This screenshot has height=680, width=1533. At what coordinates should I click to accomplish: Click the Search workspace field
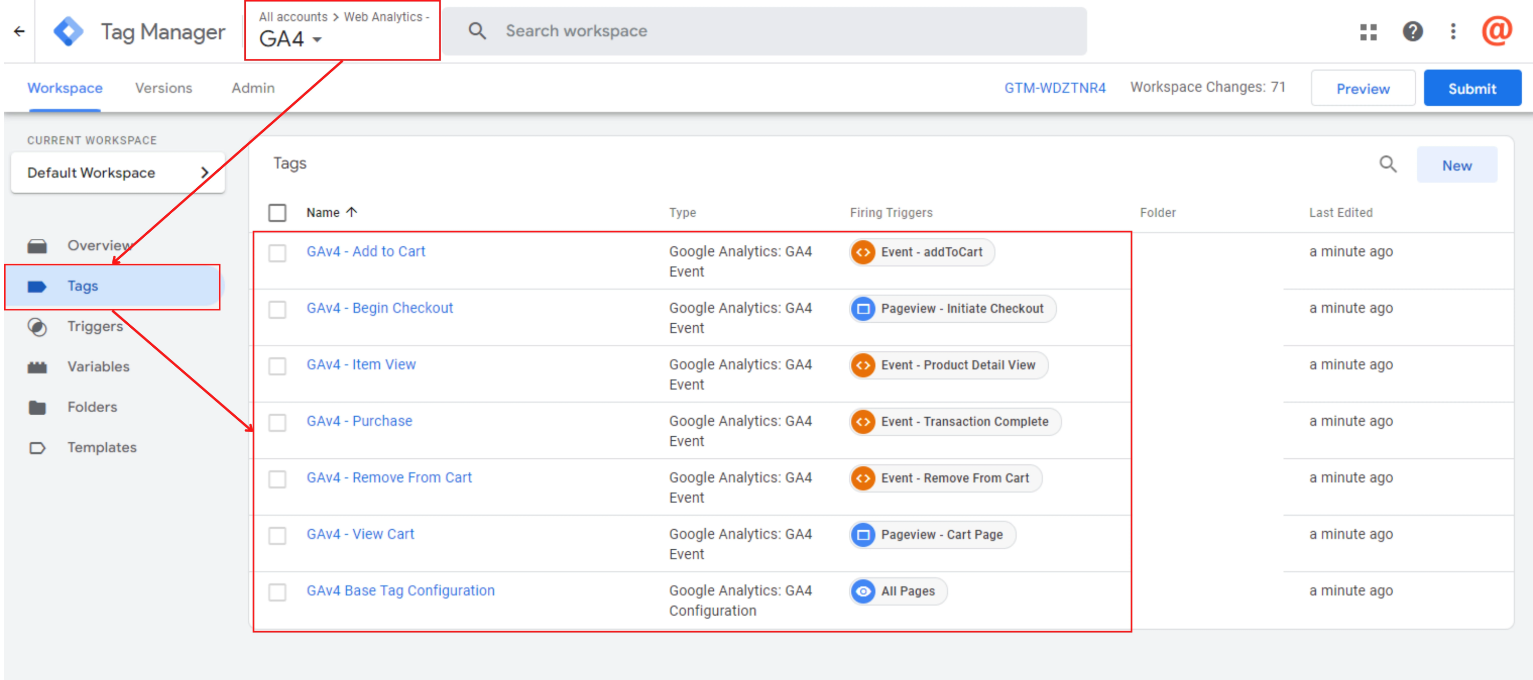point(765,32)
